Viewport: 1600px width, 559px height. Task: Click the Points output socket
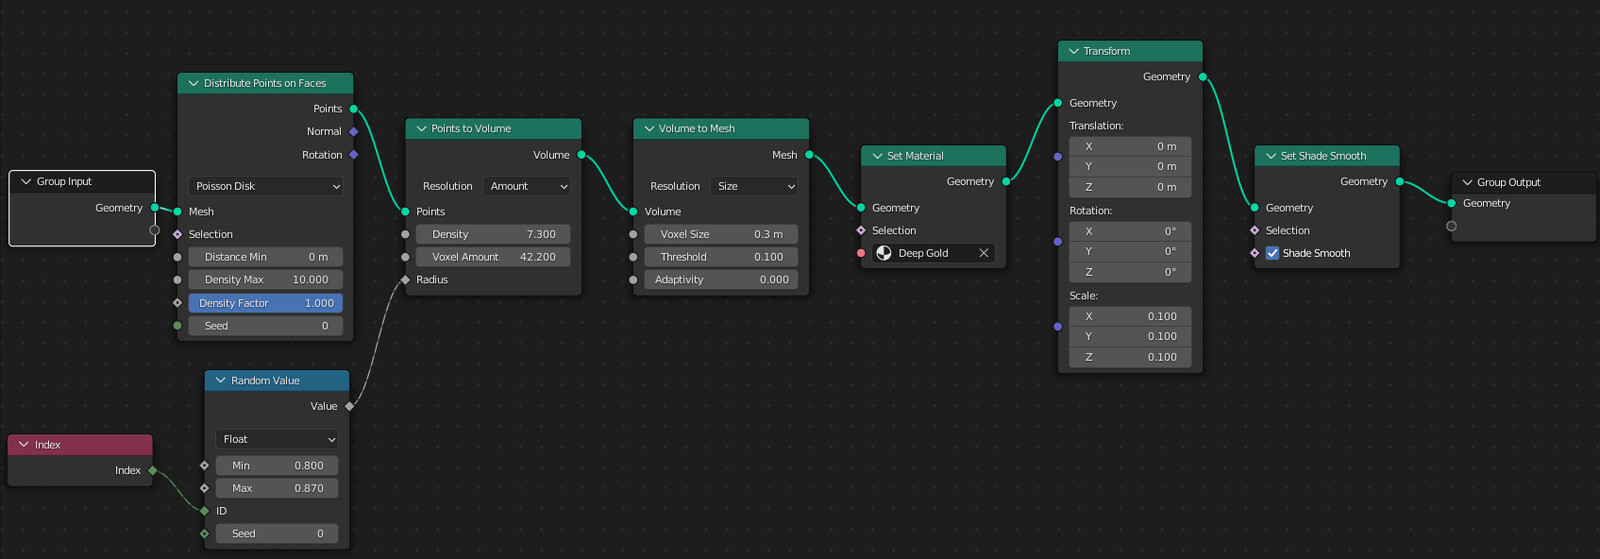354,109
